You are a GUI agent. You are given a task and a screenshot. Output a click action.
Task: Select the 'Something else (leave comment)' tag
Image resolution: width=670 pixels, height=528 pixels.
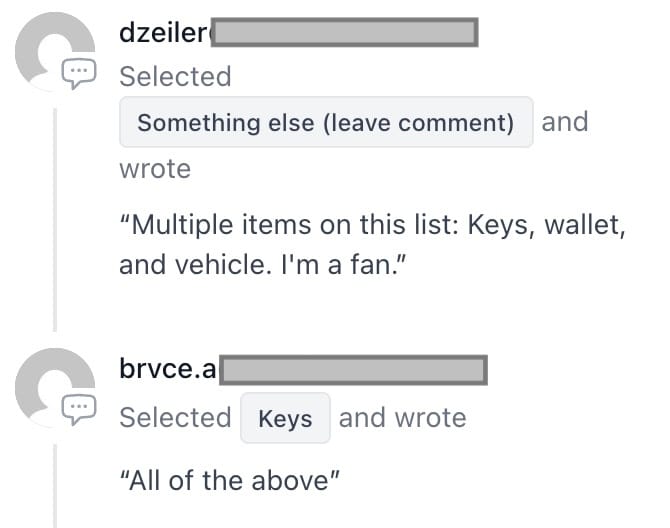(325, 123)
